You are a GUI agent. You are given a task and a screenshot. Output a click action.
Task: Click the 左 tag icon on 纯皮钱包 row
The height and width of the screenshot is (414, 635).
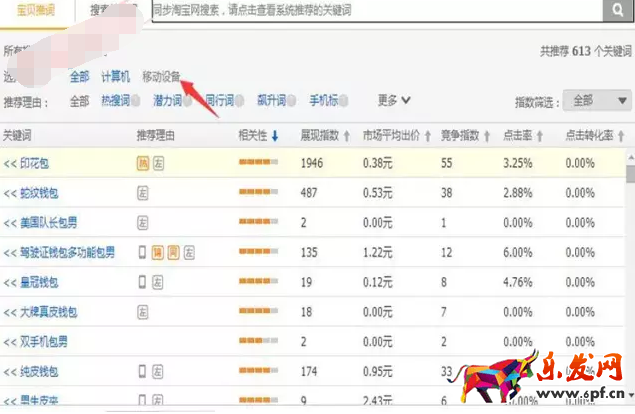158,371
